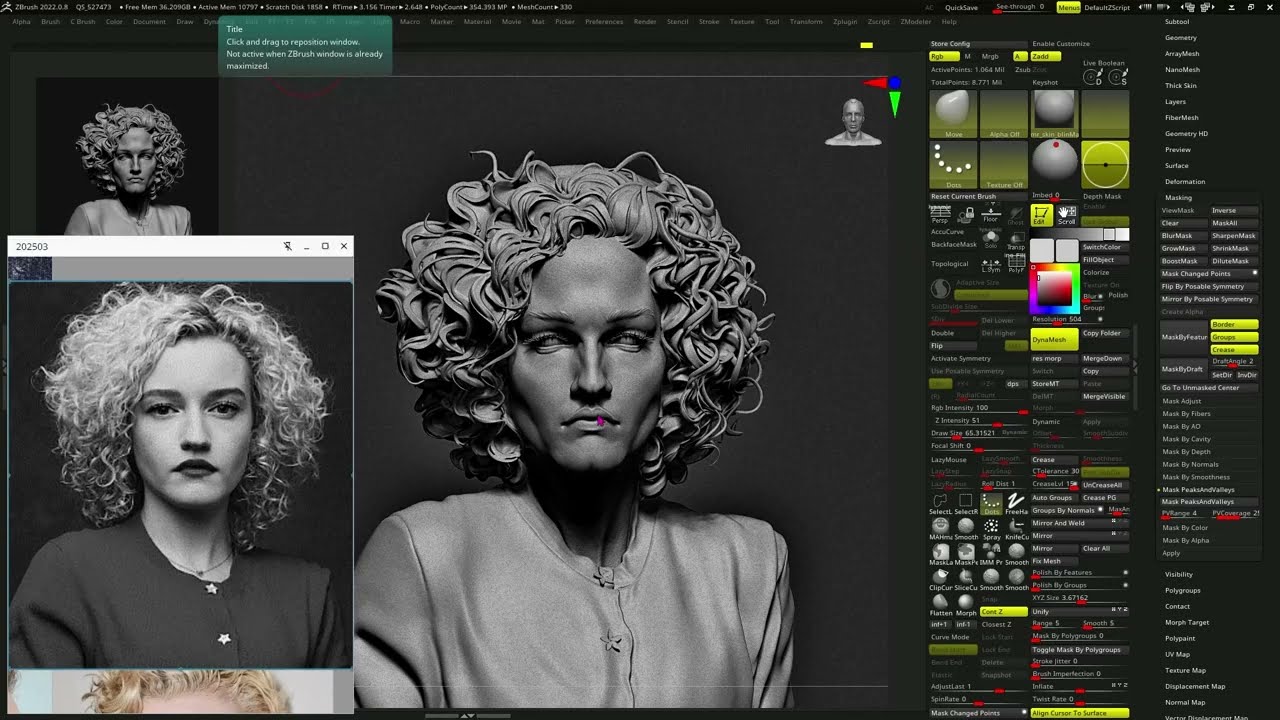Select the Move brush thumbnail
The height and width of the screenshot is (720, 1280).
tap(954, 114)
